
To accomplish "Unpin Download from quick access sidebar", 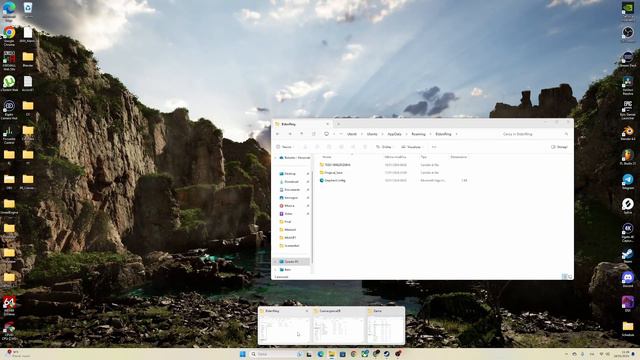I will [x=308, y=182].
